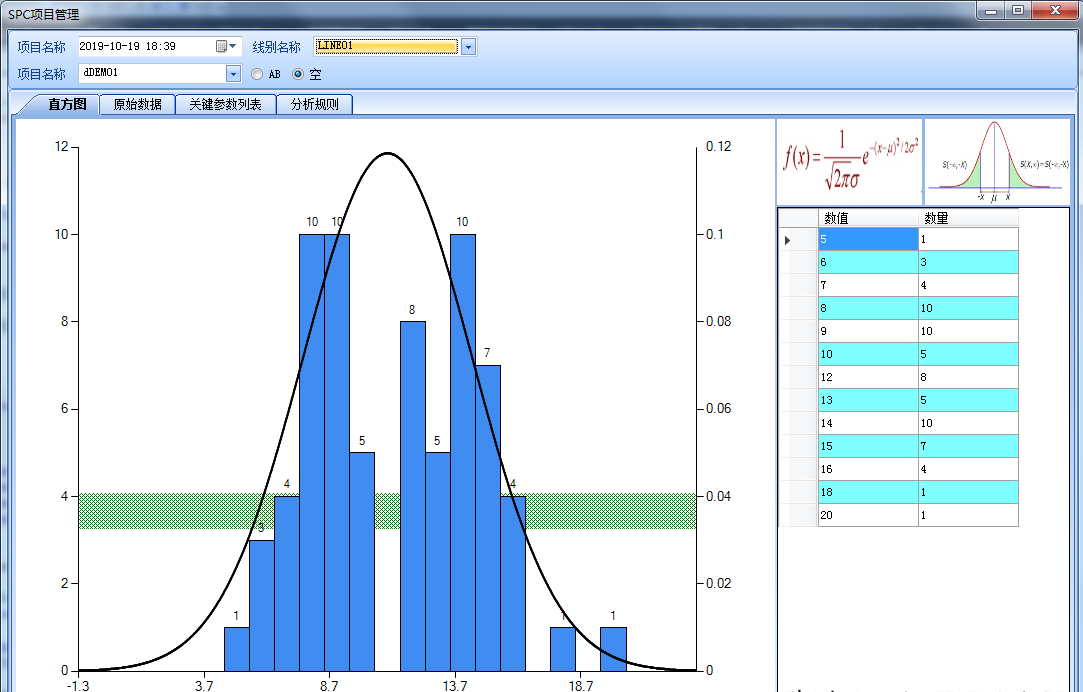Click the row indicator arrow in grid
1083x692 pixels.
788,240
